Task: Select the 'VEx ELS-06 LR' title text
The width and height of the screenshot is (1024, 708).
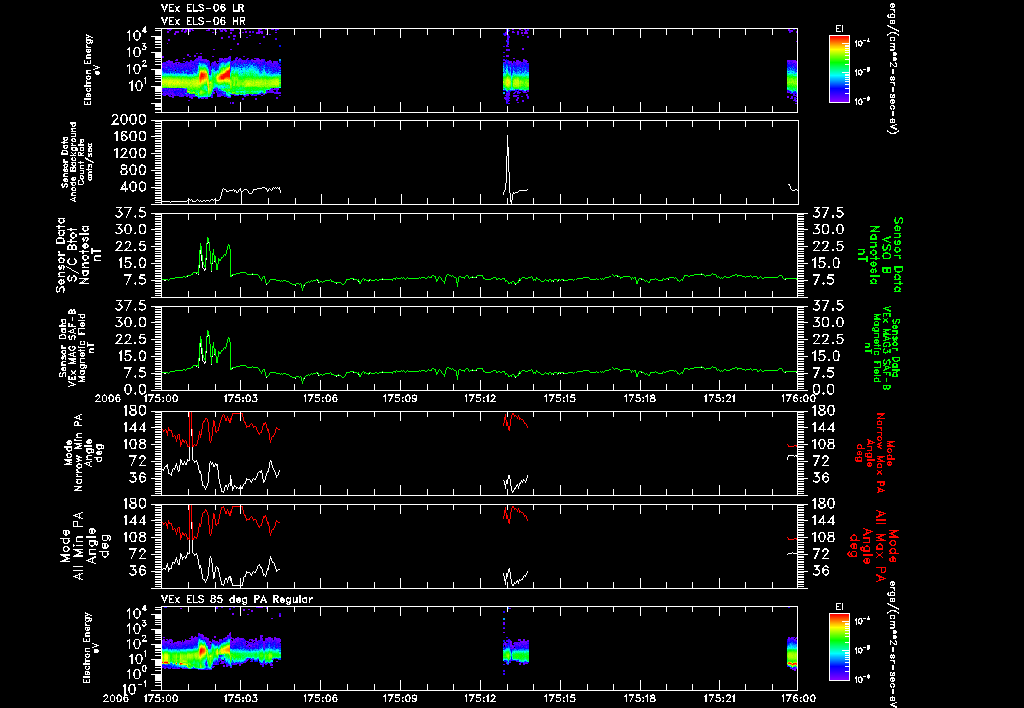Action: pos(202,8)
